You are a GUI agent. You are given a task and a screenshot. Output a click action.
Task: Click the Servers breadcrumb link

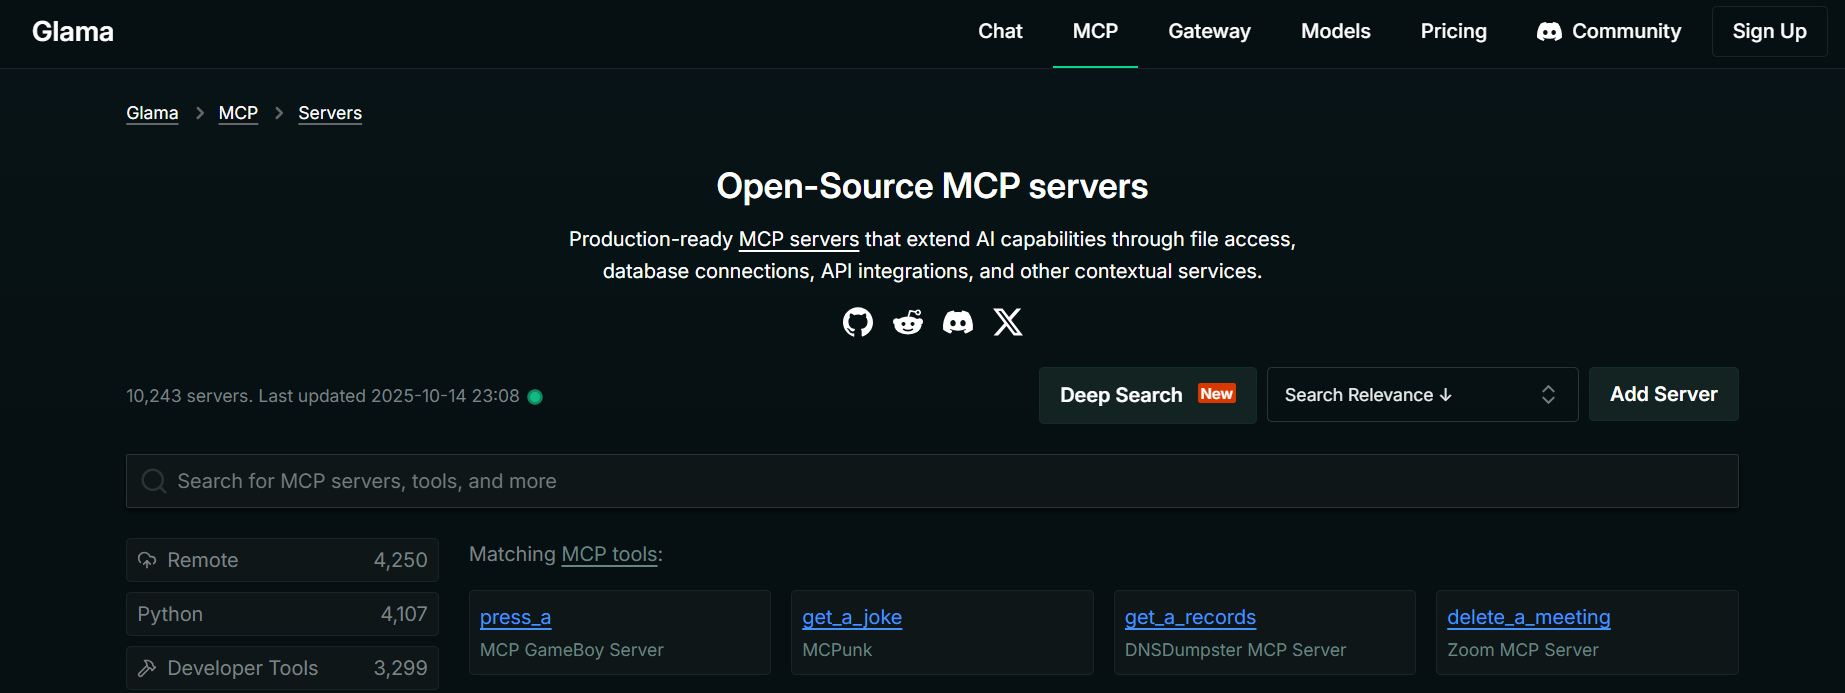[x=330, y=113]
